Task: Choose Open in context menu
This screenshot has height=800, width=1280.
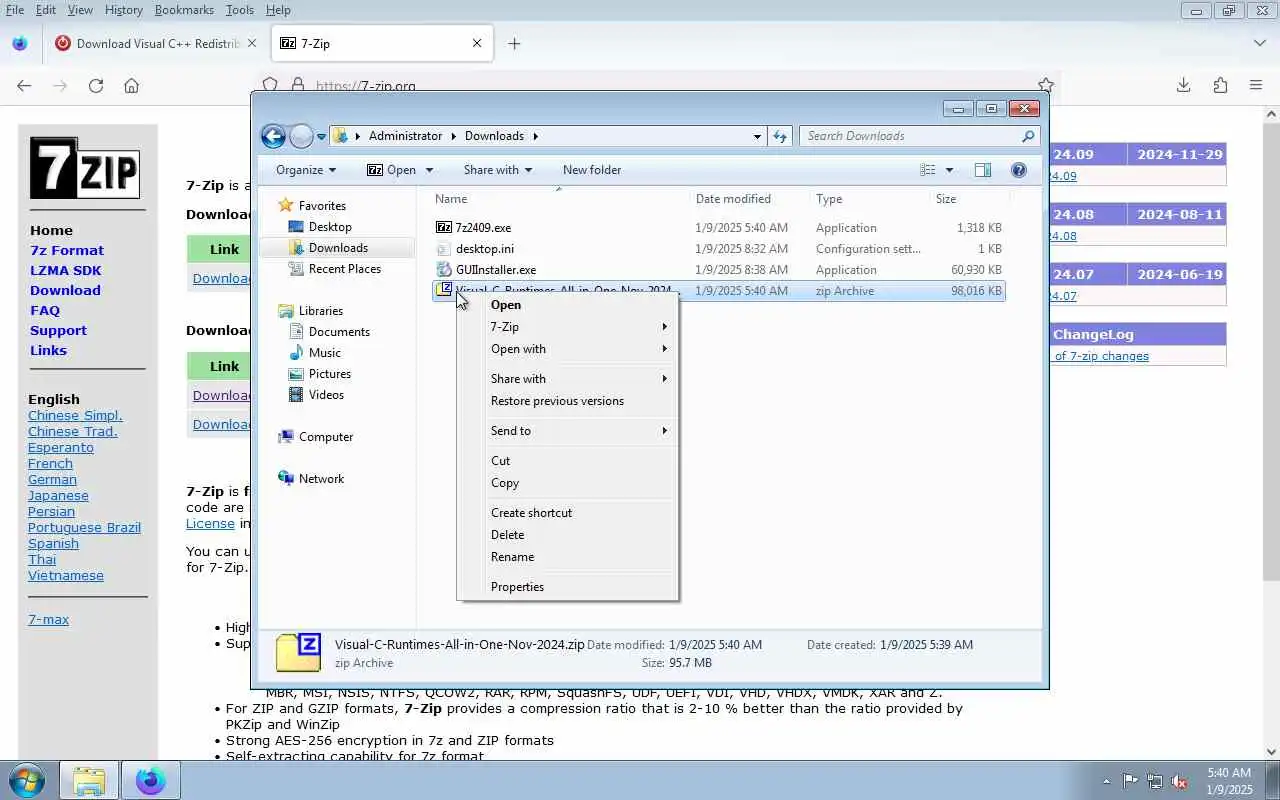Action: point(568,305)
